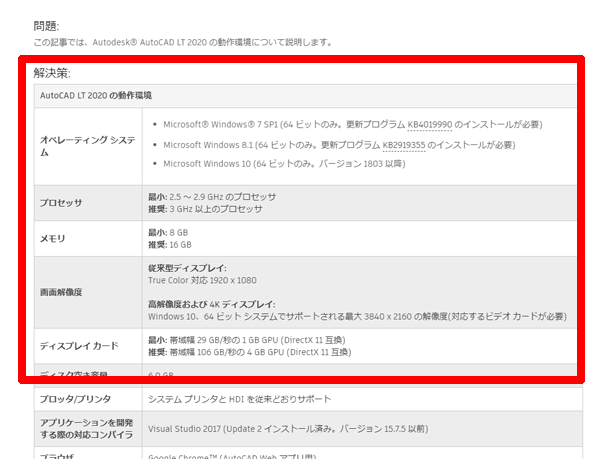Click the アプリケーションを開発する際の対応コンパイラ label
The height and width of the screenshot is (459, 600).
click(86, 429)
